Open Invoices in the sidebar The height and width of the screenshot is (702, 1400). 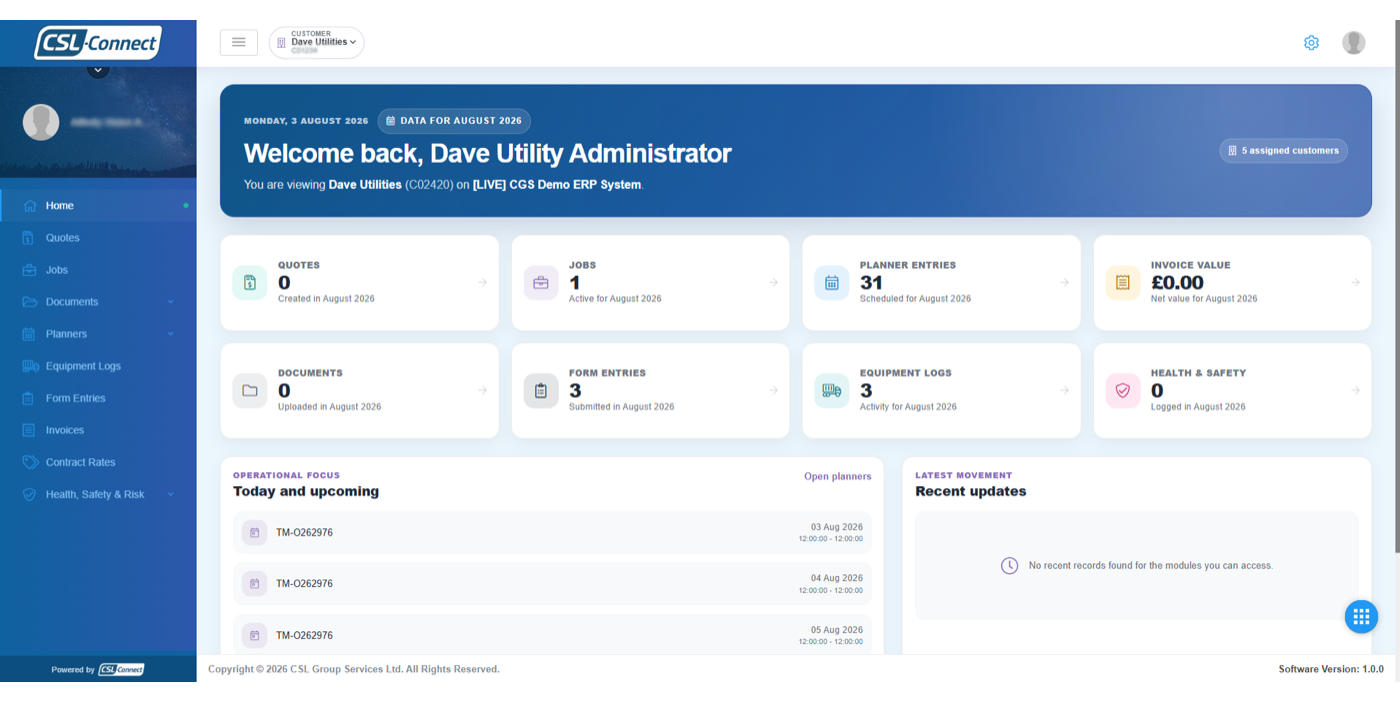98,430
